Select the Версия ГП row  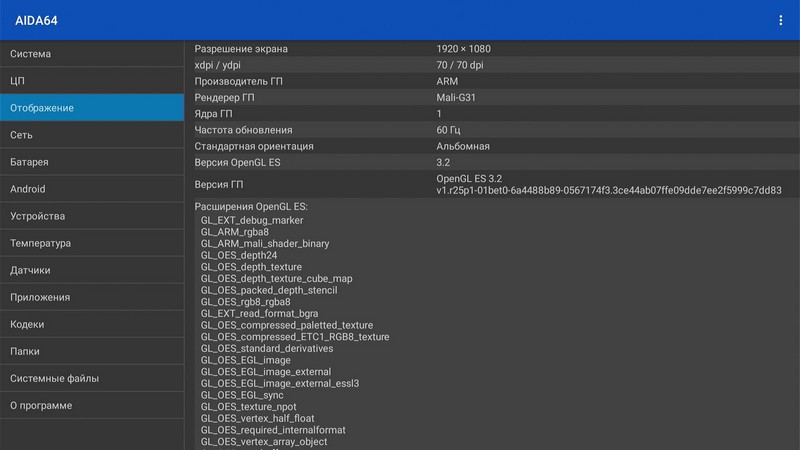(492, 184)
